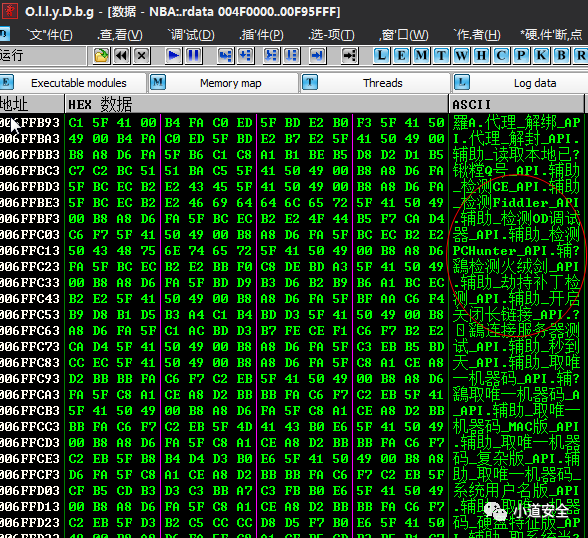This screenshot has width=588, height=538.
Task: Open Handles with toolbar H button
Action: click(x=481, y=56)
